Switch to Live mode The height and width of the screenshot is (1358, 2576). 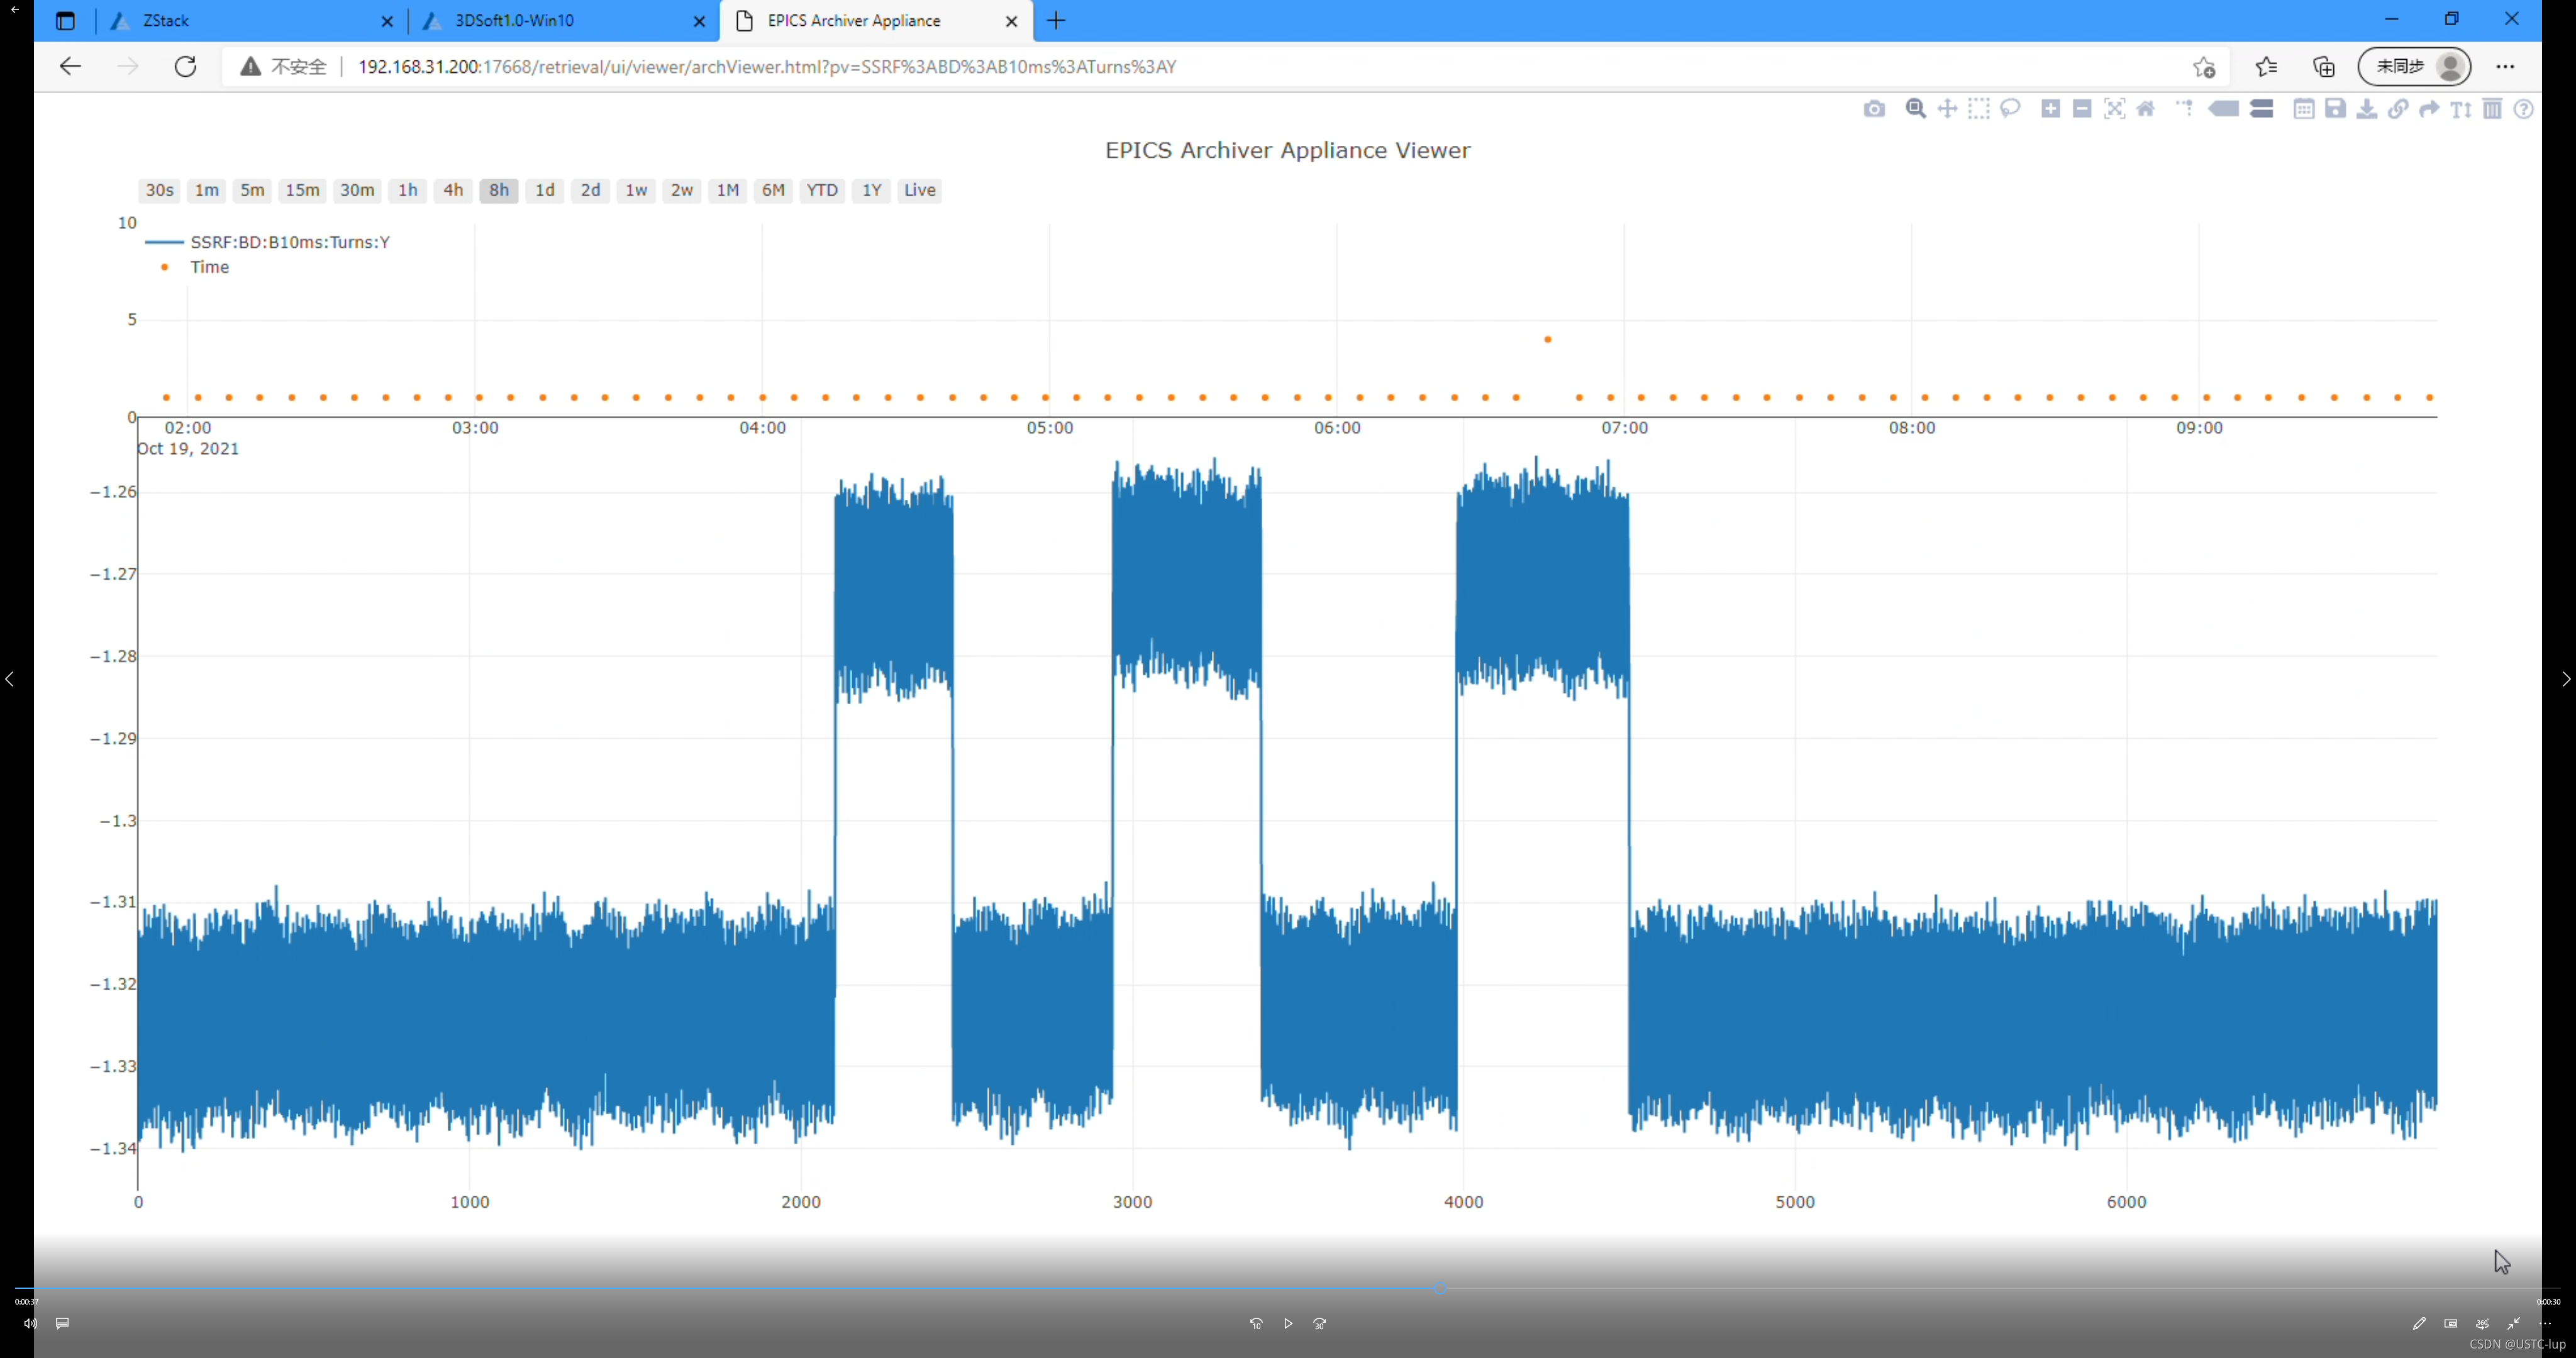click(919, 190)
